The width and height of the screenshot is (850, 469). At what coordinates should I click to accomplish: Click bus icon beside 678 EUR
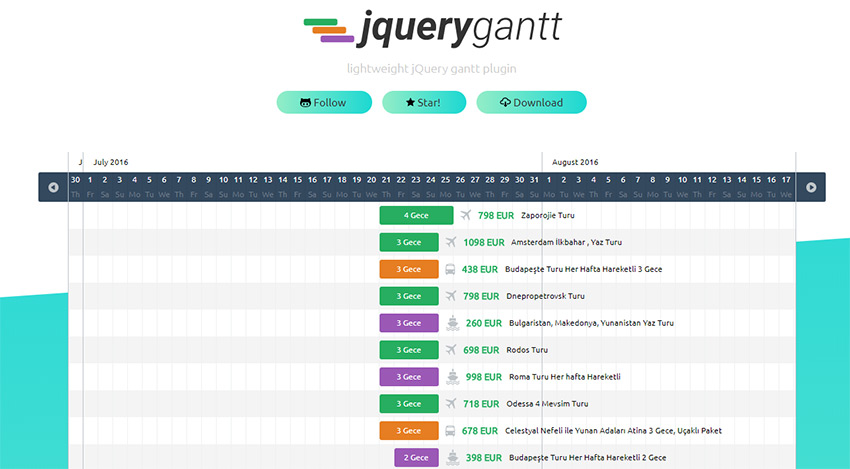click(450, 431)
